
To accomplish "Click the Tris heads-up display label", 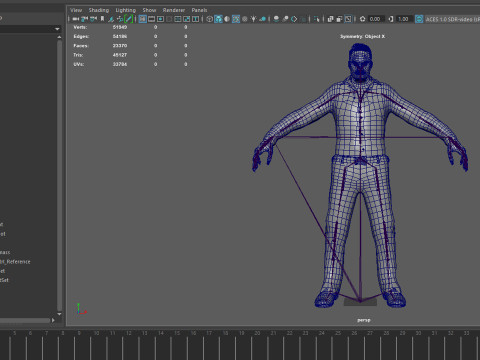I will point(78,55).
